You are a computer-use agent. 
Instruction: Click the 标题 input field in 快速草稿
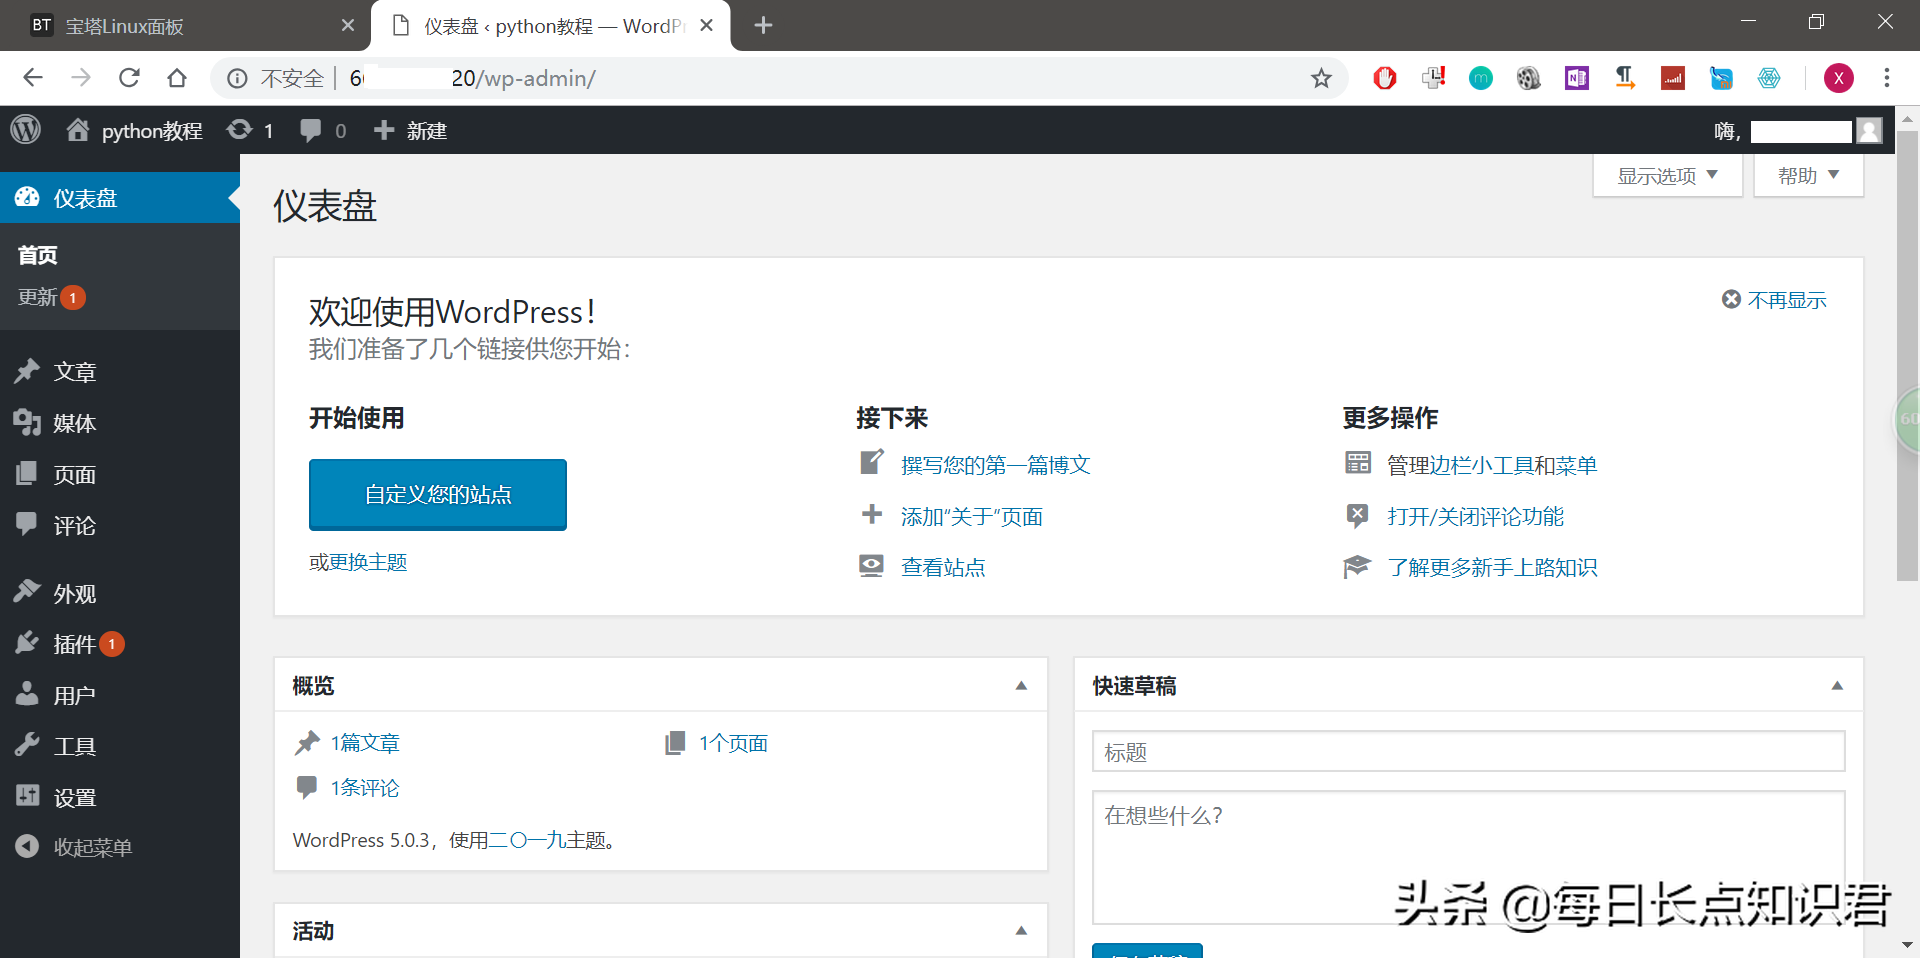[1468, 751]
